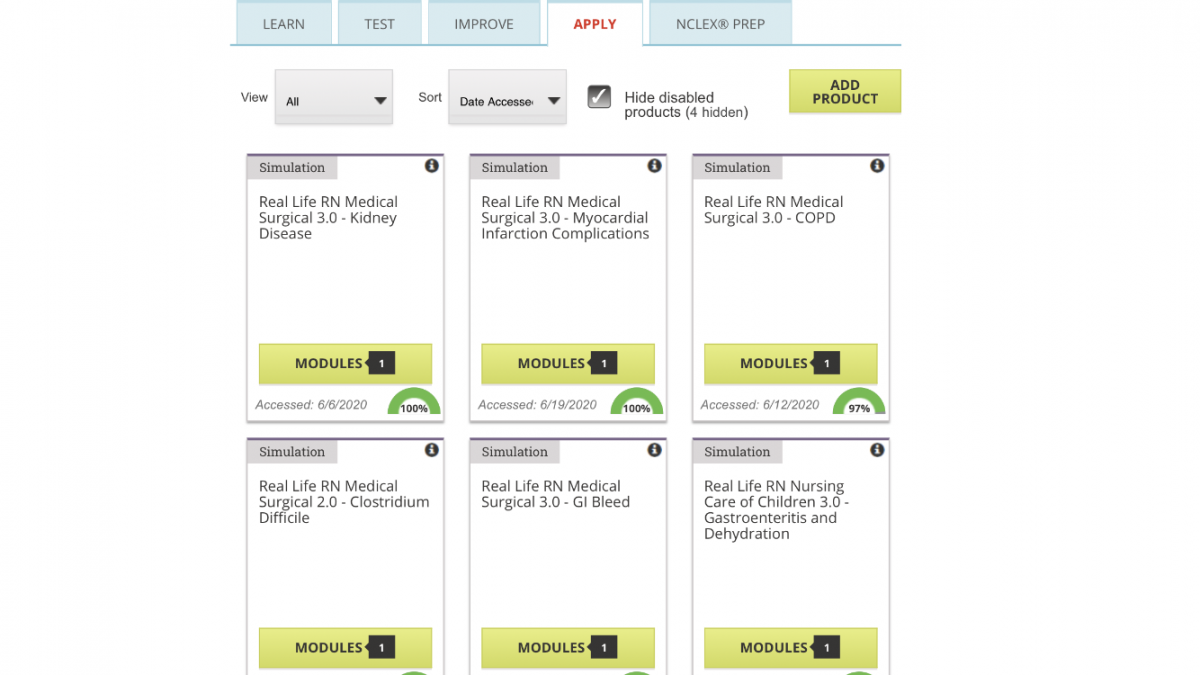
Task: Click the Simulation label on COPD card
Action: (x=737, y=168)
